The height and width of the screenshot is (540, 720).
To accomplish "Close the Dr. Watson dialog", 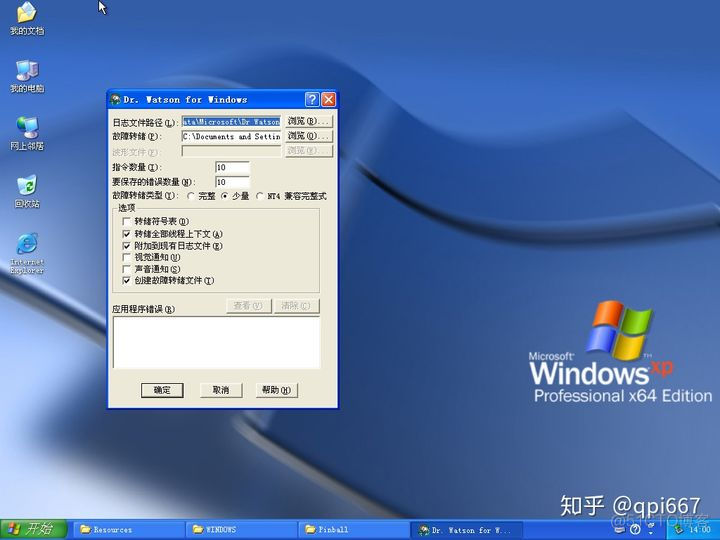I will pyautogui.click(x=328, y=99).
